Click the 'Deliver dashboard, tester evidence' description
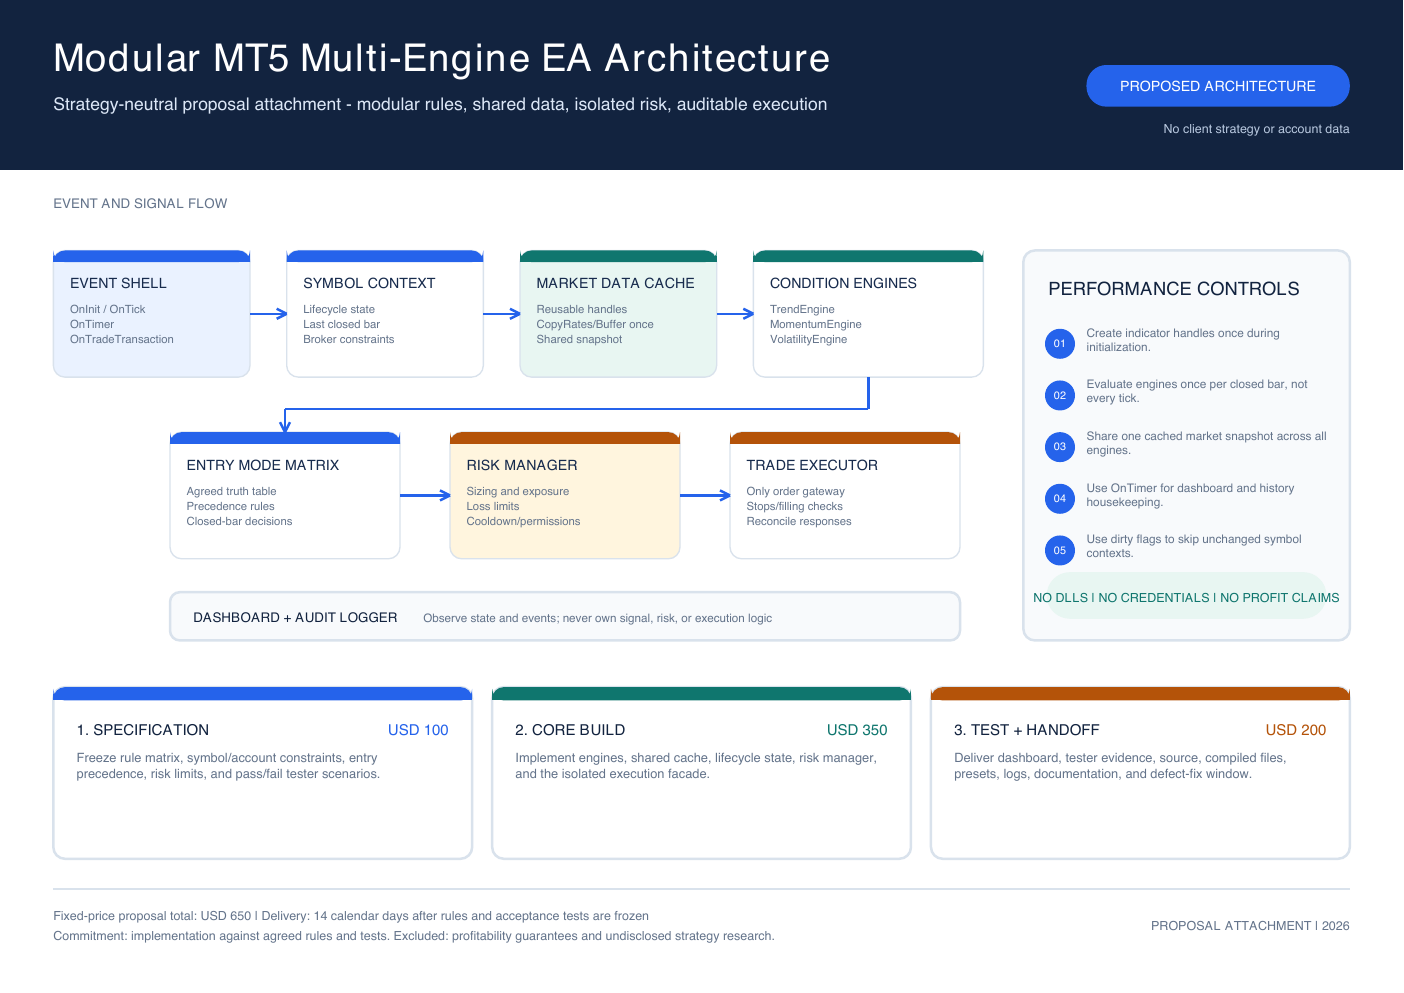Image resolution: width=1404 pixels, height=993 pixels. [1120, 766]
